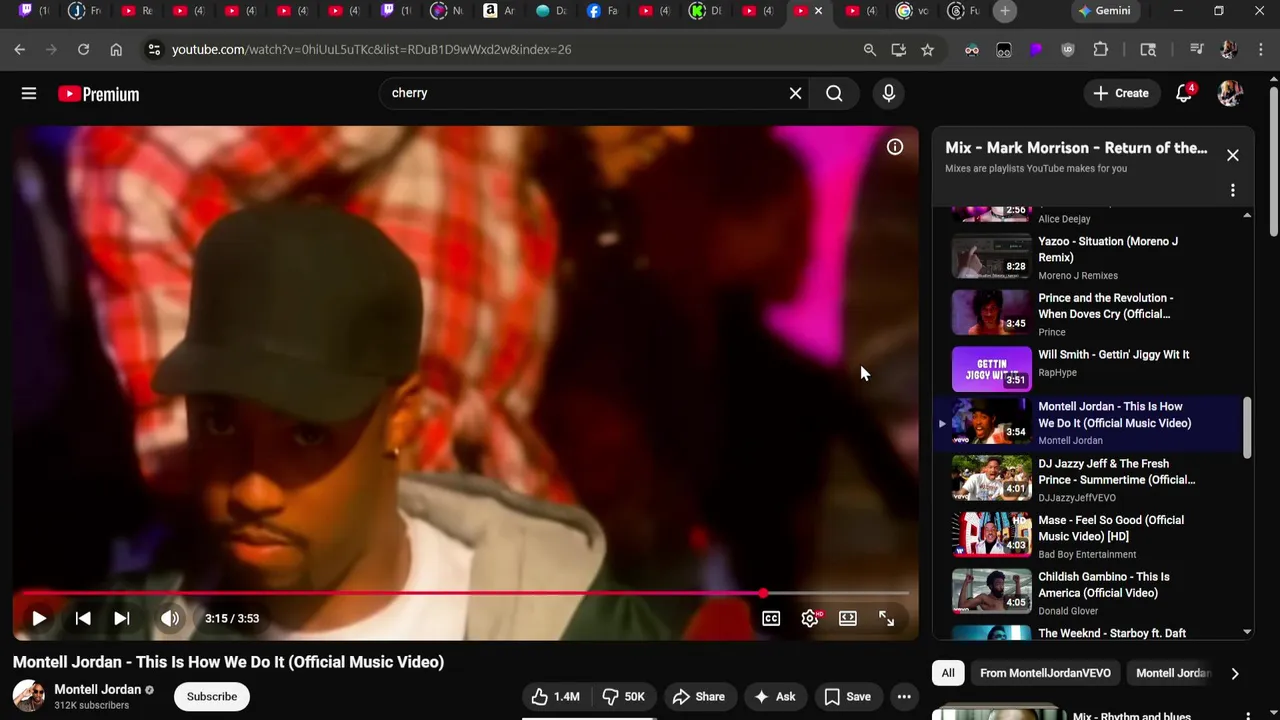The image size is (1280, 720).
Task: Search with your voice microphone
Action: tap(889, 93)
